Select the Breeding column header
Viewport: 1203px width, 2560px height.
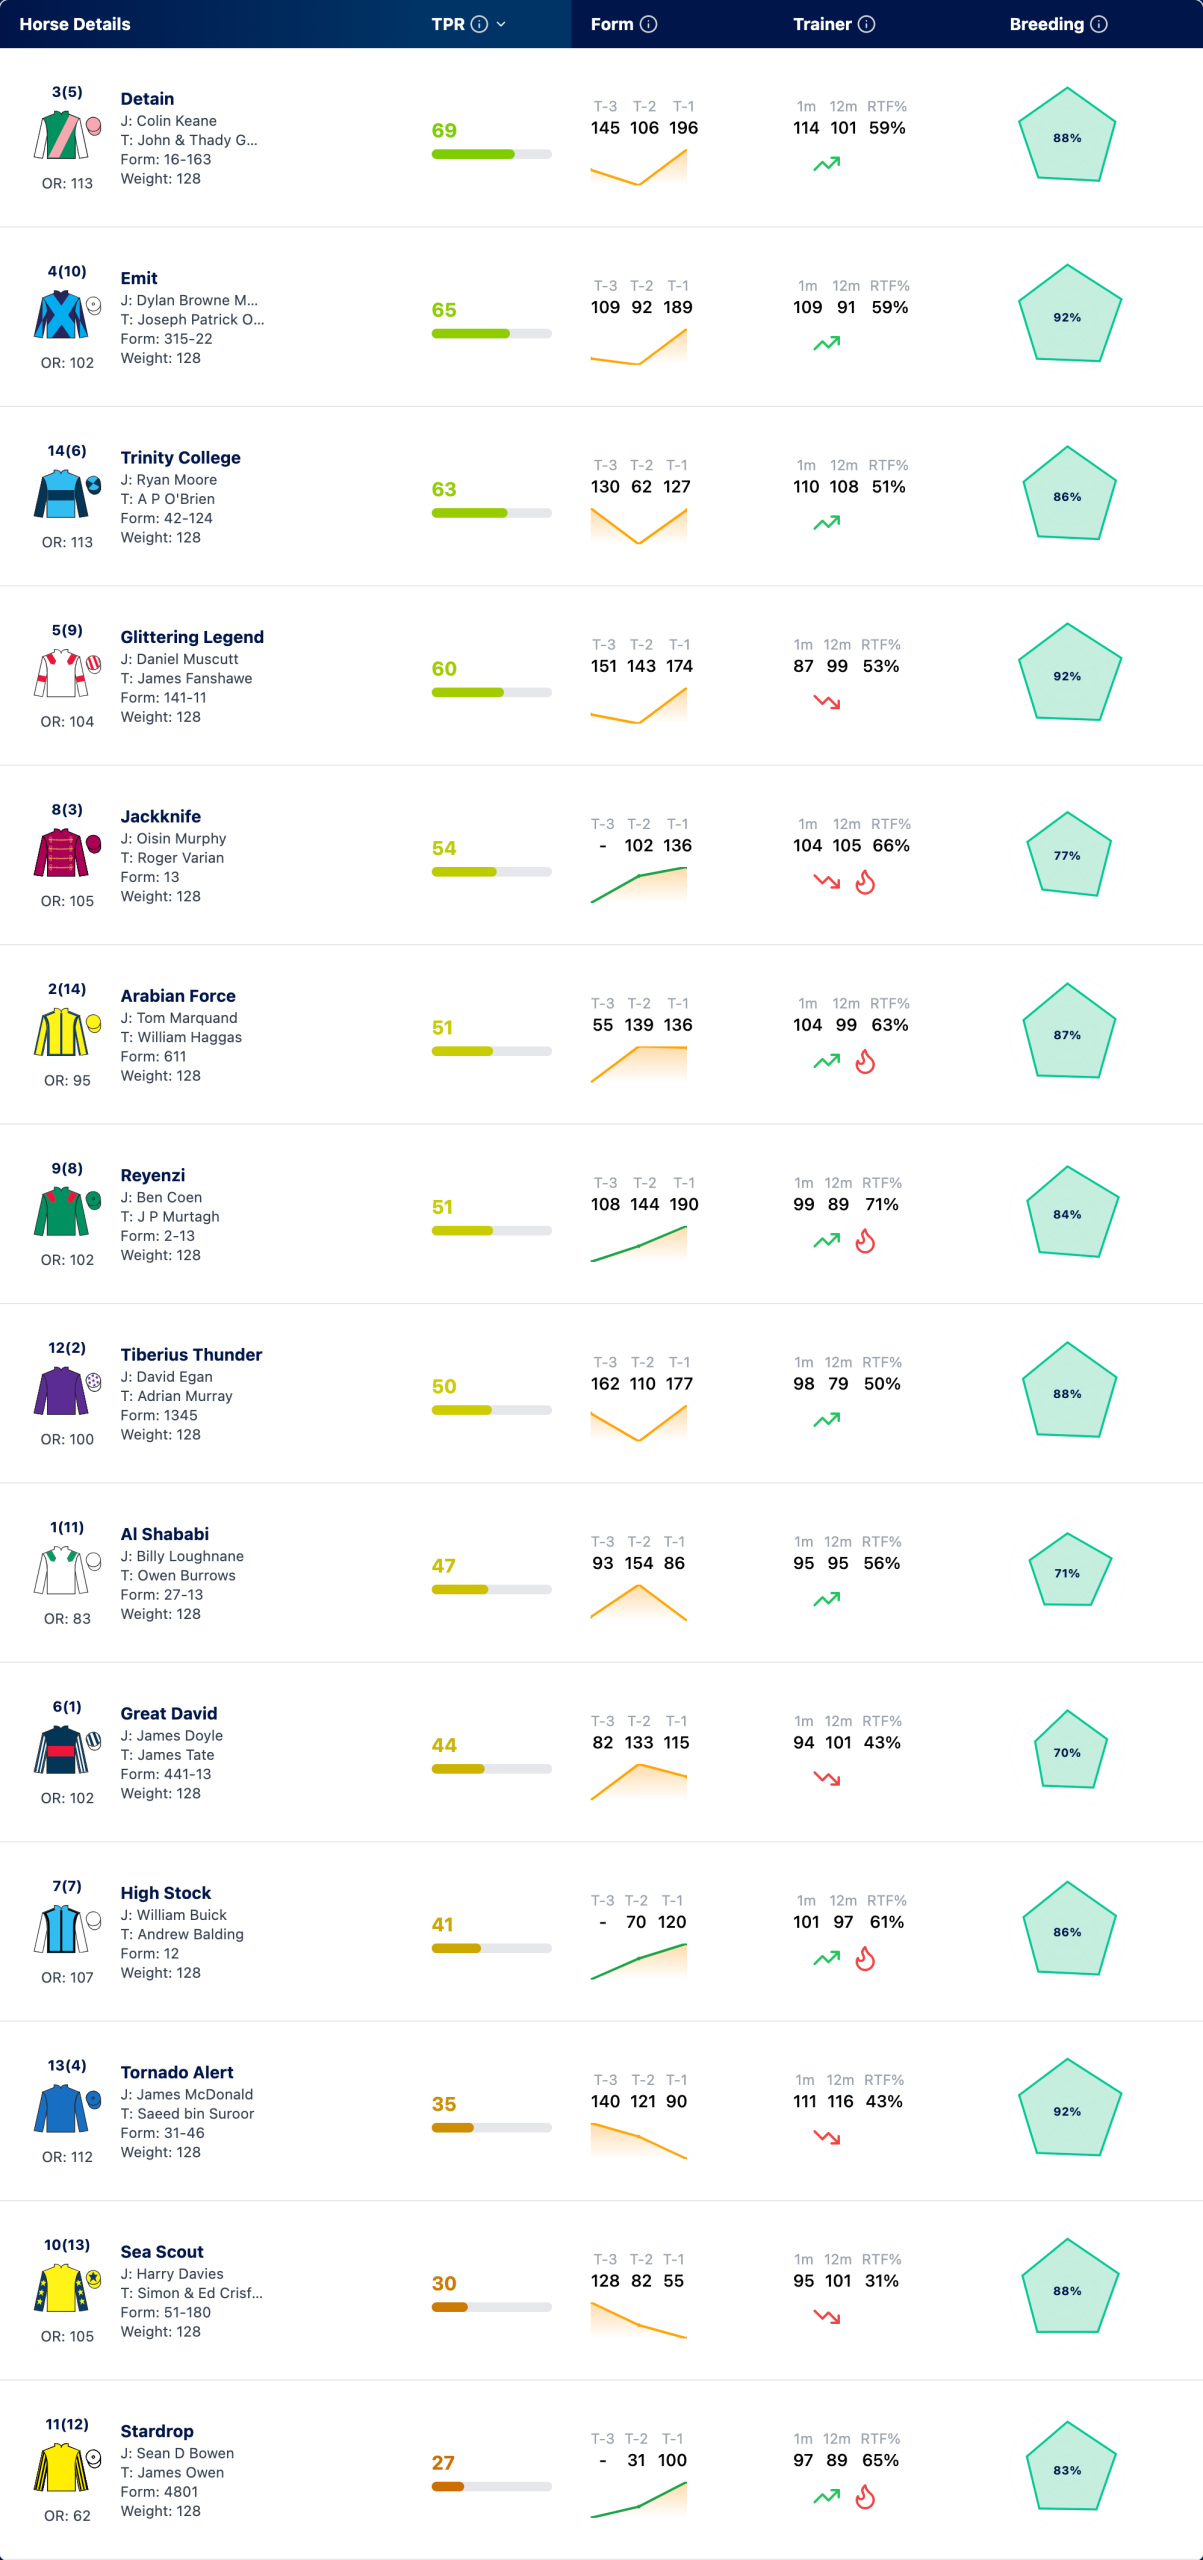1057,24
